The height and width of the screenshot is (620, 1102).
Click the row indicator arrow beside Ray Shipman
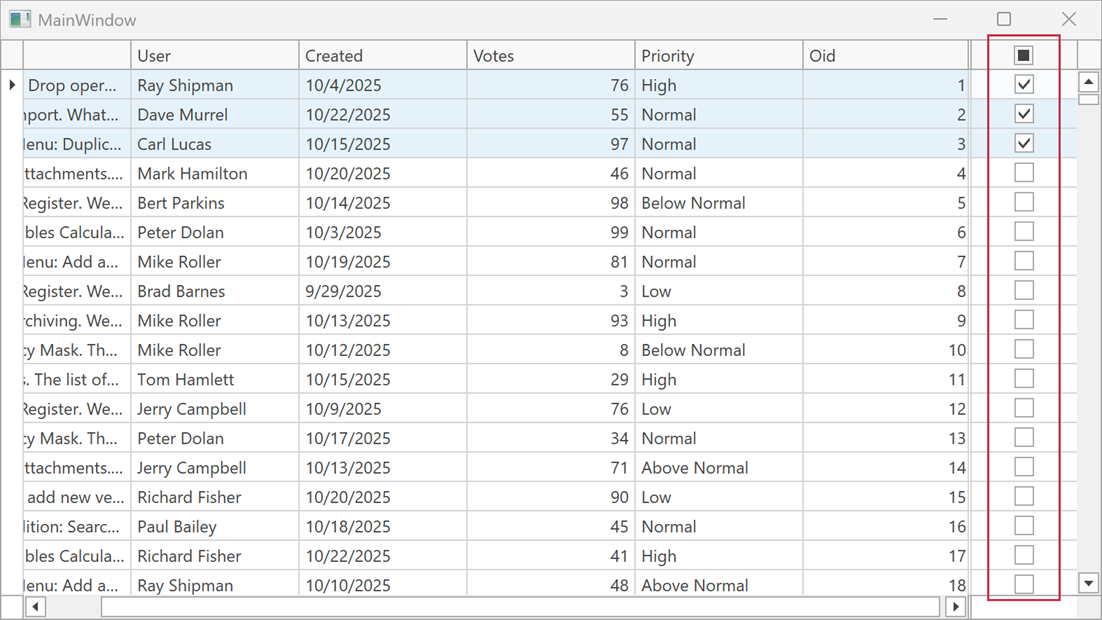[x=11, y=84]
